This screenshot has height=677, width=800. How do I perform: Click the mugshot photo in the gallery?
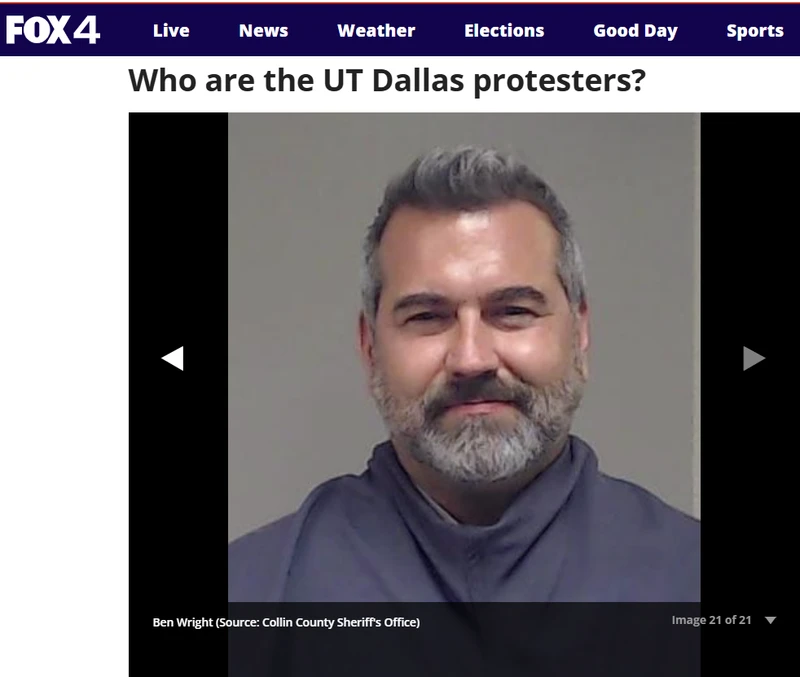pyautogui.click(x=464, y=357)
